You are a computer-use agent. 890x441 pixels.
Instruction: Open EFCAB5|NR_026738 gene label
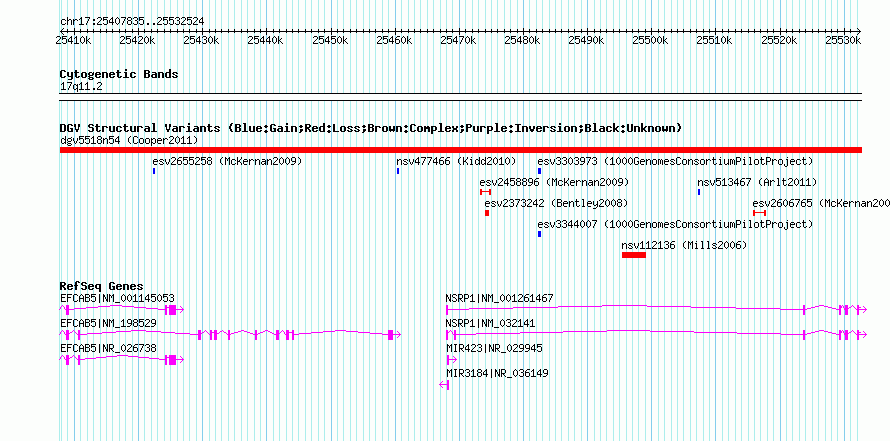pyautogui.click(x=108, y=348)
